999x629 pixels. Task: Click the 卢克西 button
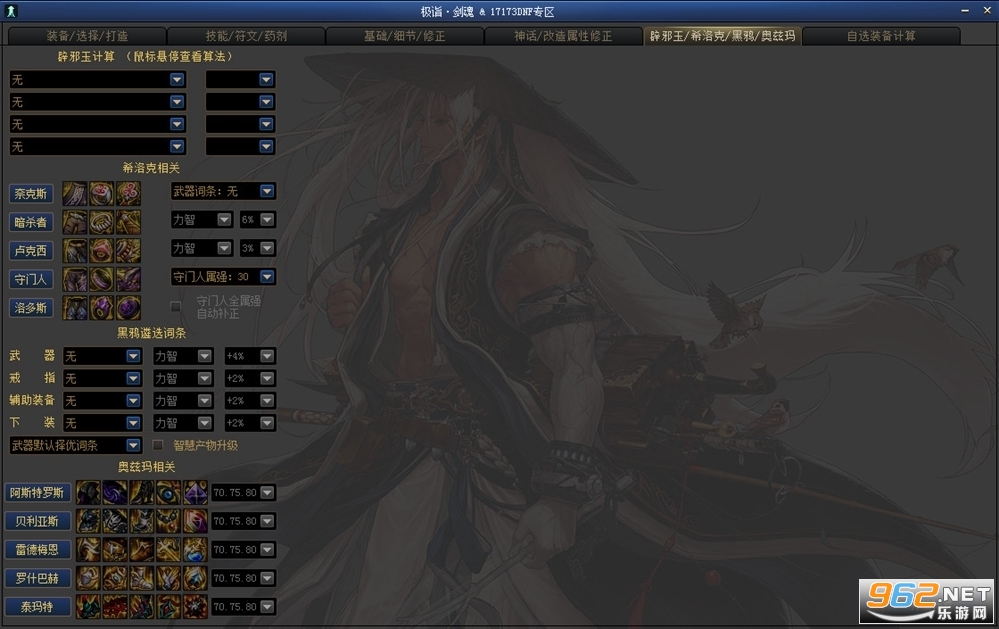[31, 251]
